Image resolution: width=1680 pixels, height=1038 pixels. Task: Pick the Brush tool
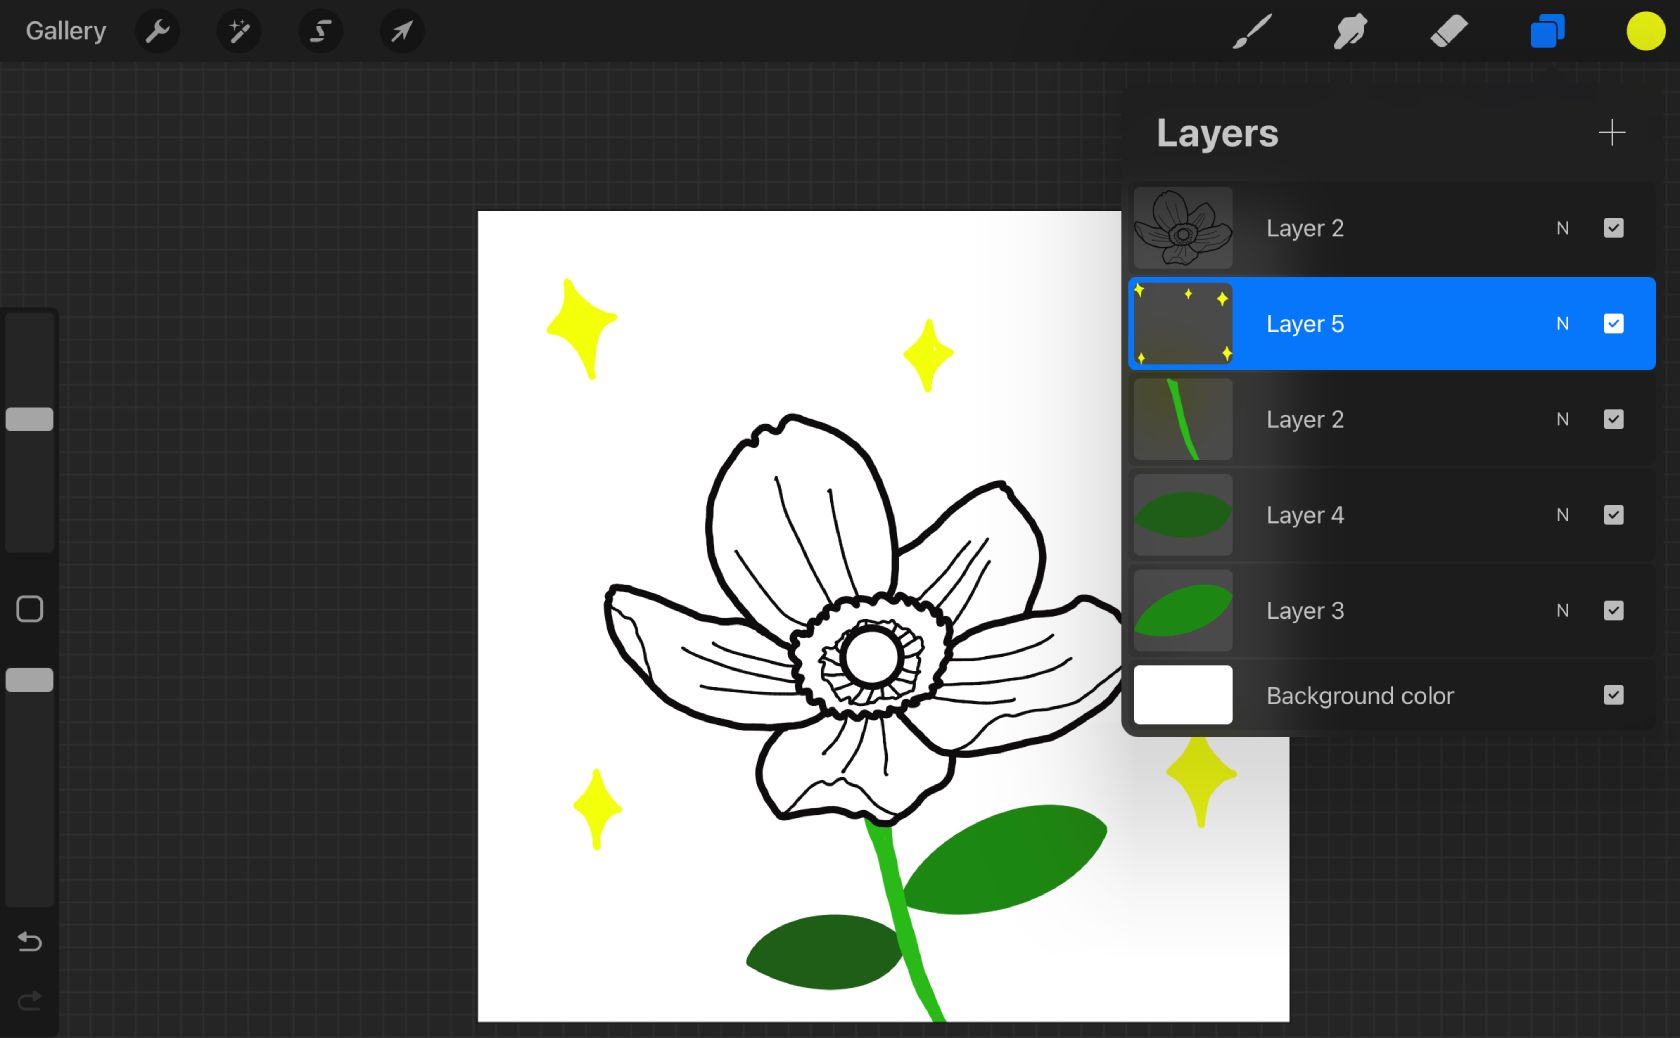[1251, 31]
